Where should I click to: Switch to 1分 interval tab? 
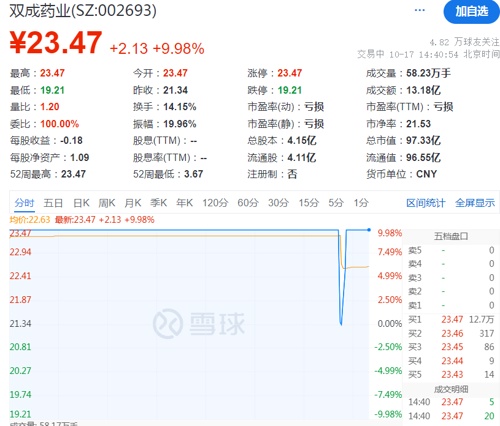361,202
